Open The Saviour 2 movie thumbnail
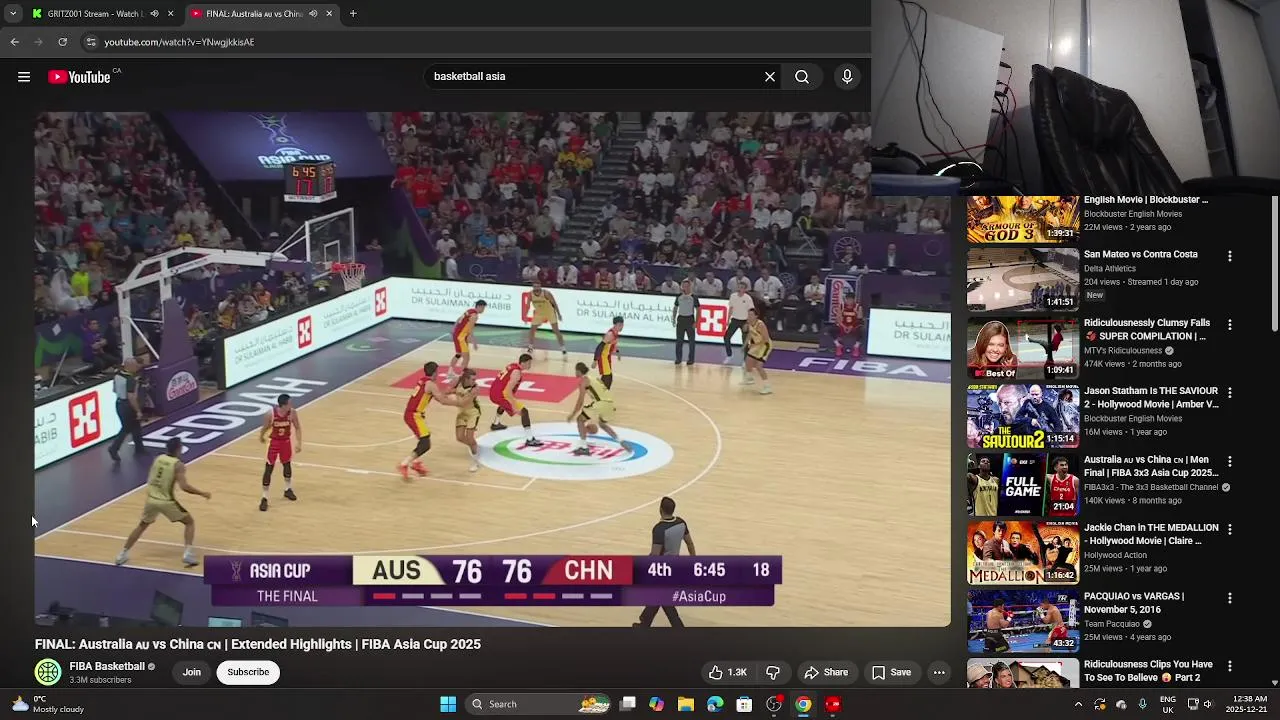The height and width of the screenshot is (720, 1280). 1022,416
